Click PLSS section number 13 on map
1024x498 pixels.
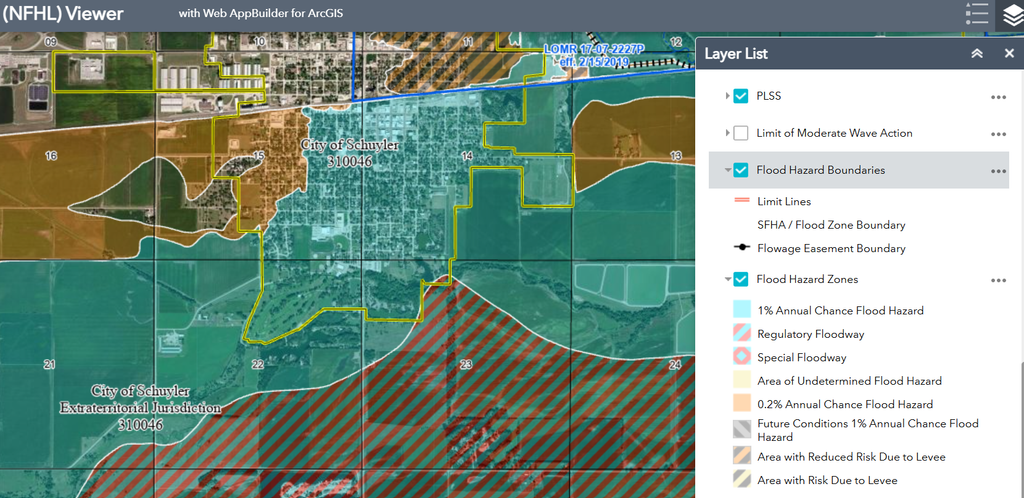[x=675, y=155]
